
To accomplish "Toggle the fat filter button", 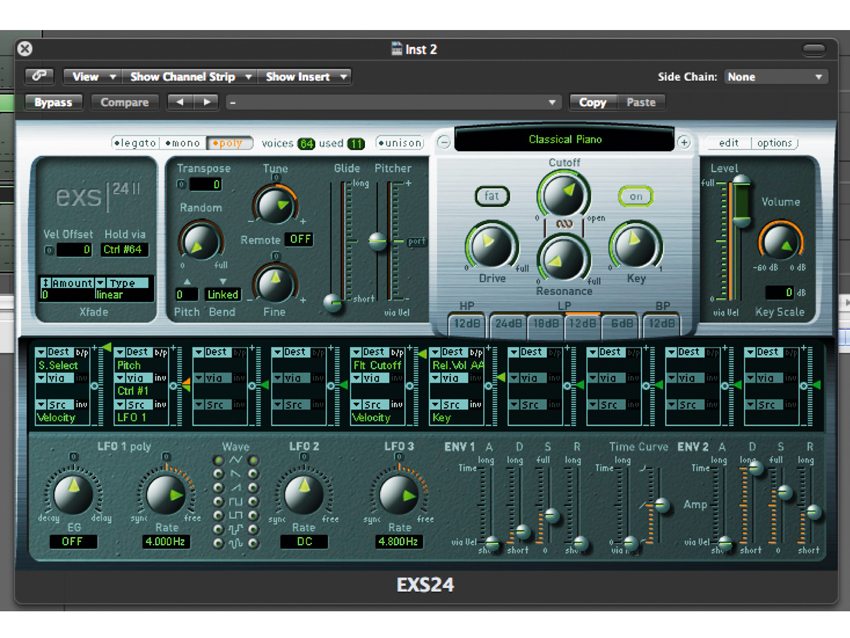I will click(492, 196).
